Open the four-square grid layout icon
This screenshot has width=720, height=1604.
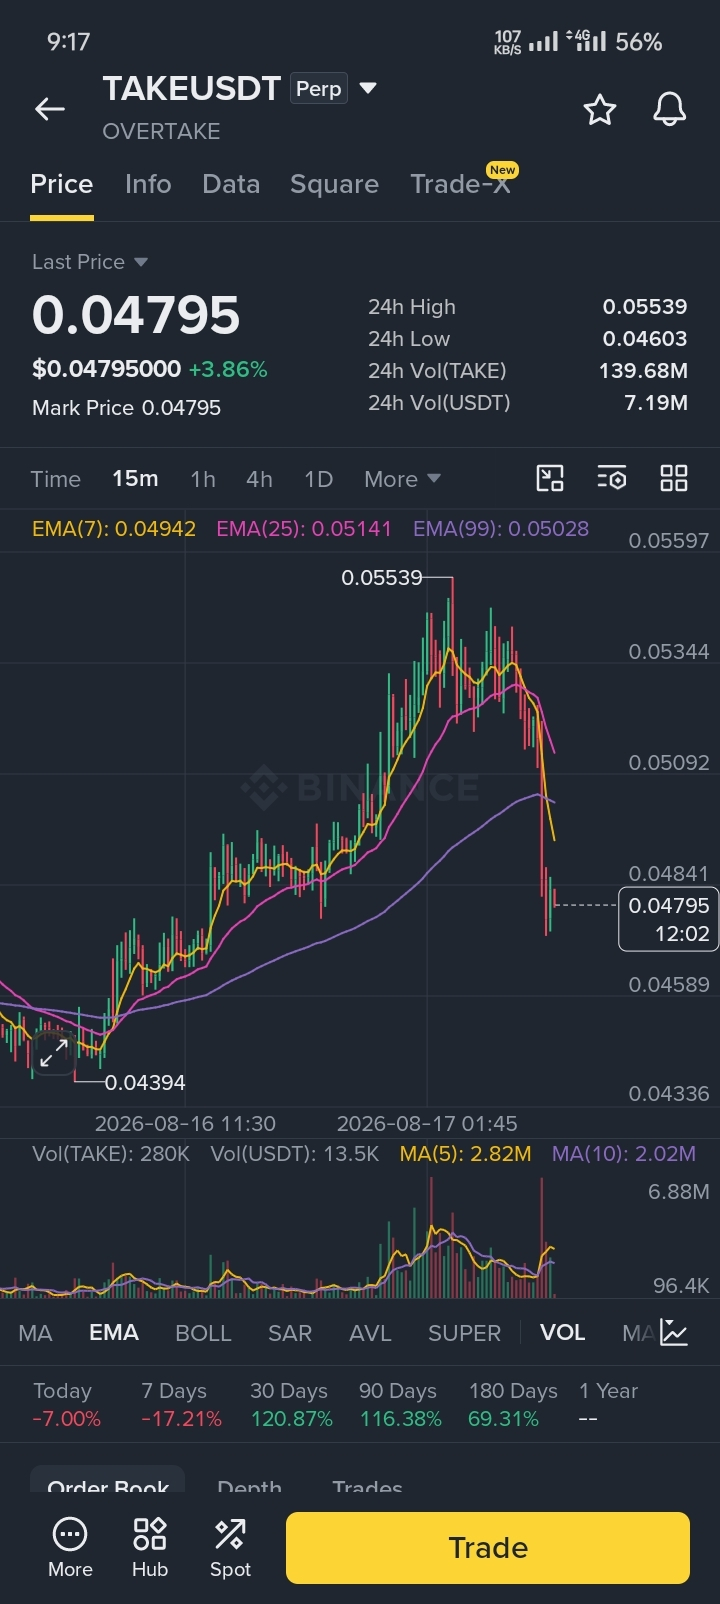click(x=674, y=479)
